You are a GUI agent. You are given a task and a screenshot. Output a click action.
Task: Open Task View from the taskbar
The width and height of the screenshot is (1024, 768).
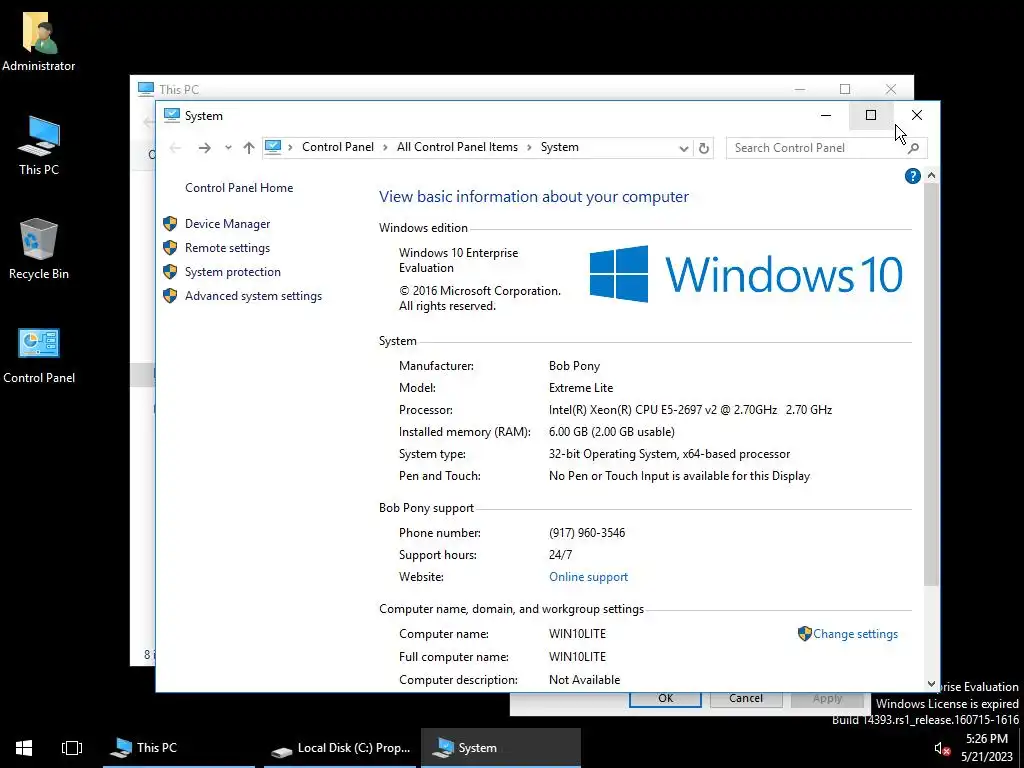[x=72, y=748]
